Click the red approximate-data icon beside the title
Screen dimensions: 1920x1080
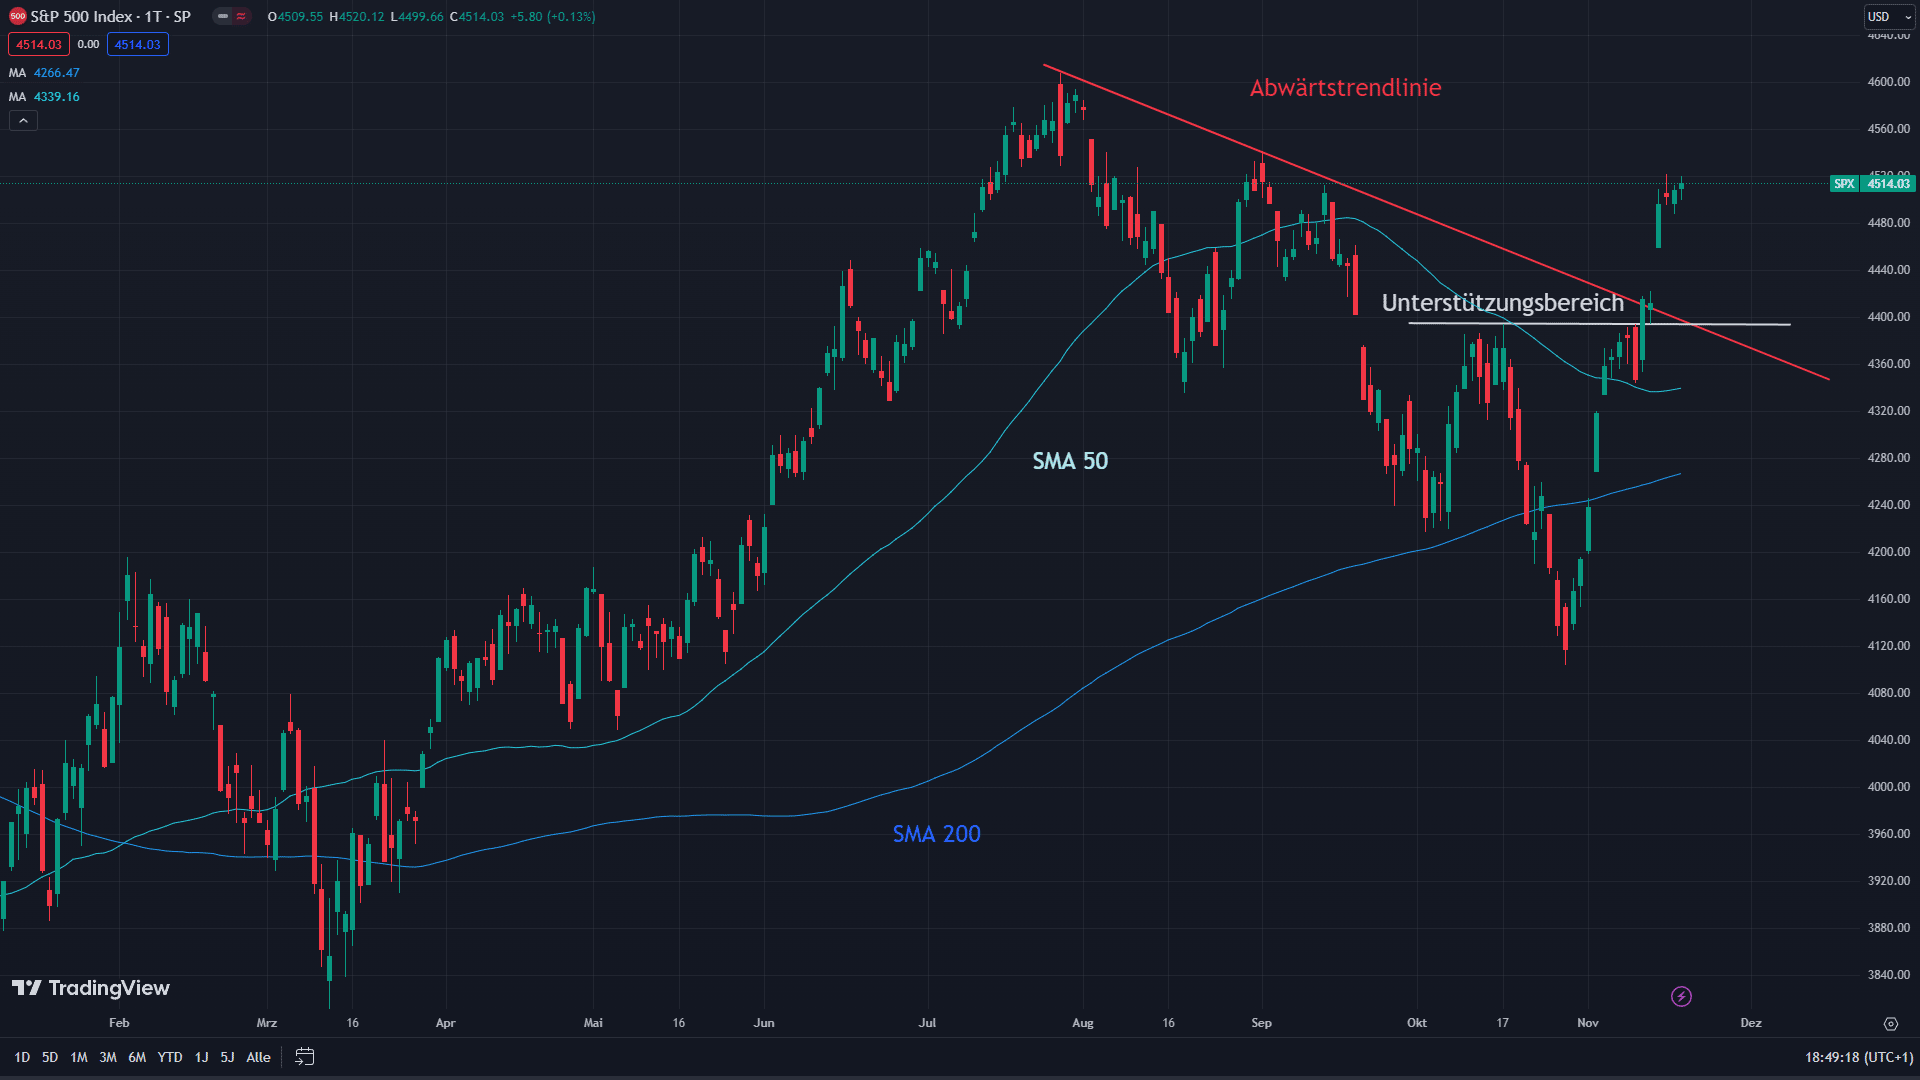[241, 17]
